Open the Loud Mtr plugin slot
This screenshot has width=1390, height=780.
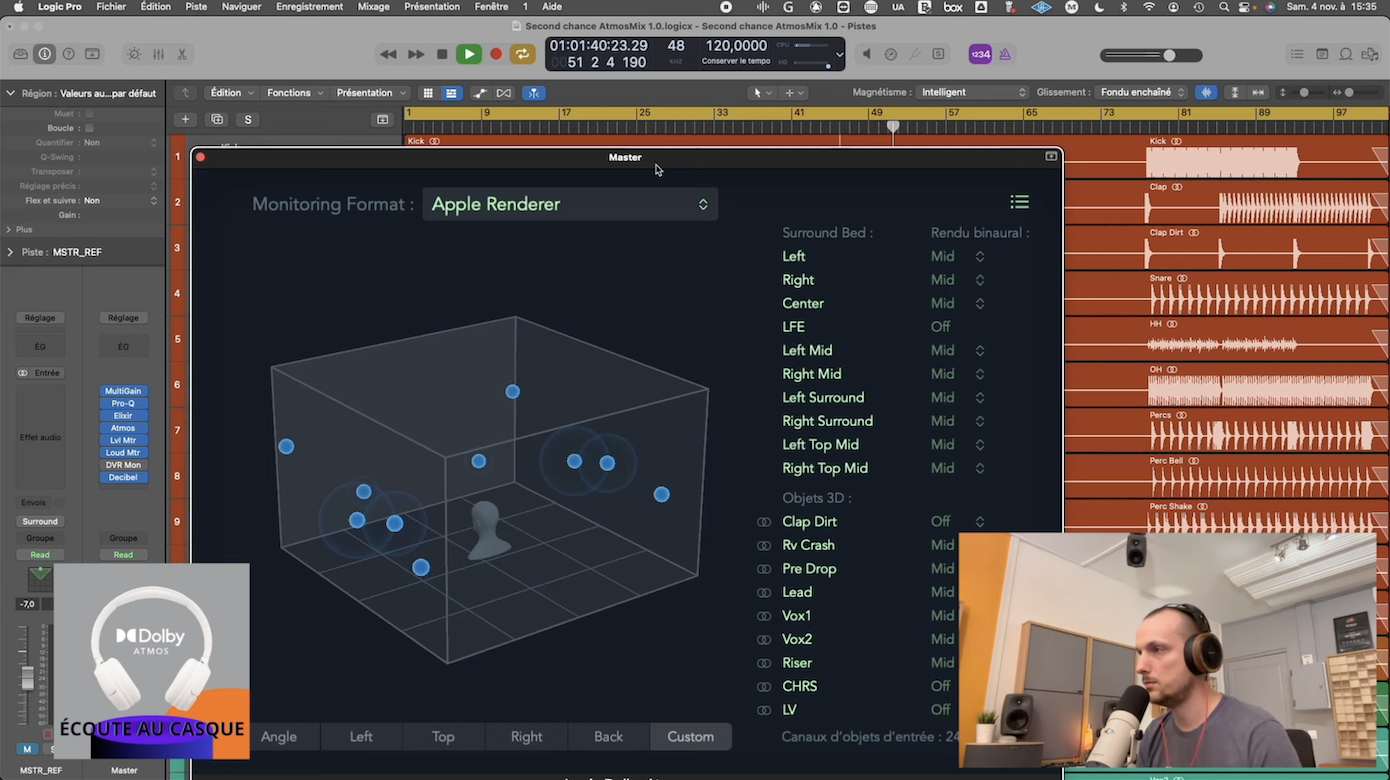tap(123, 453)
